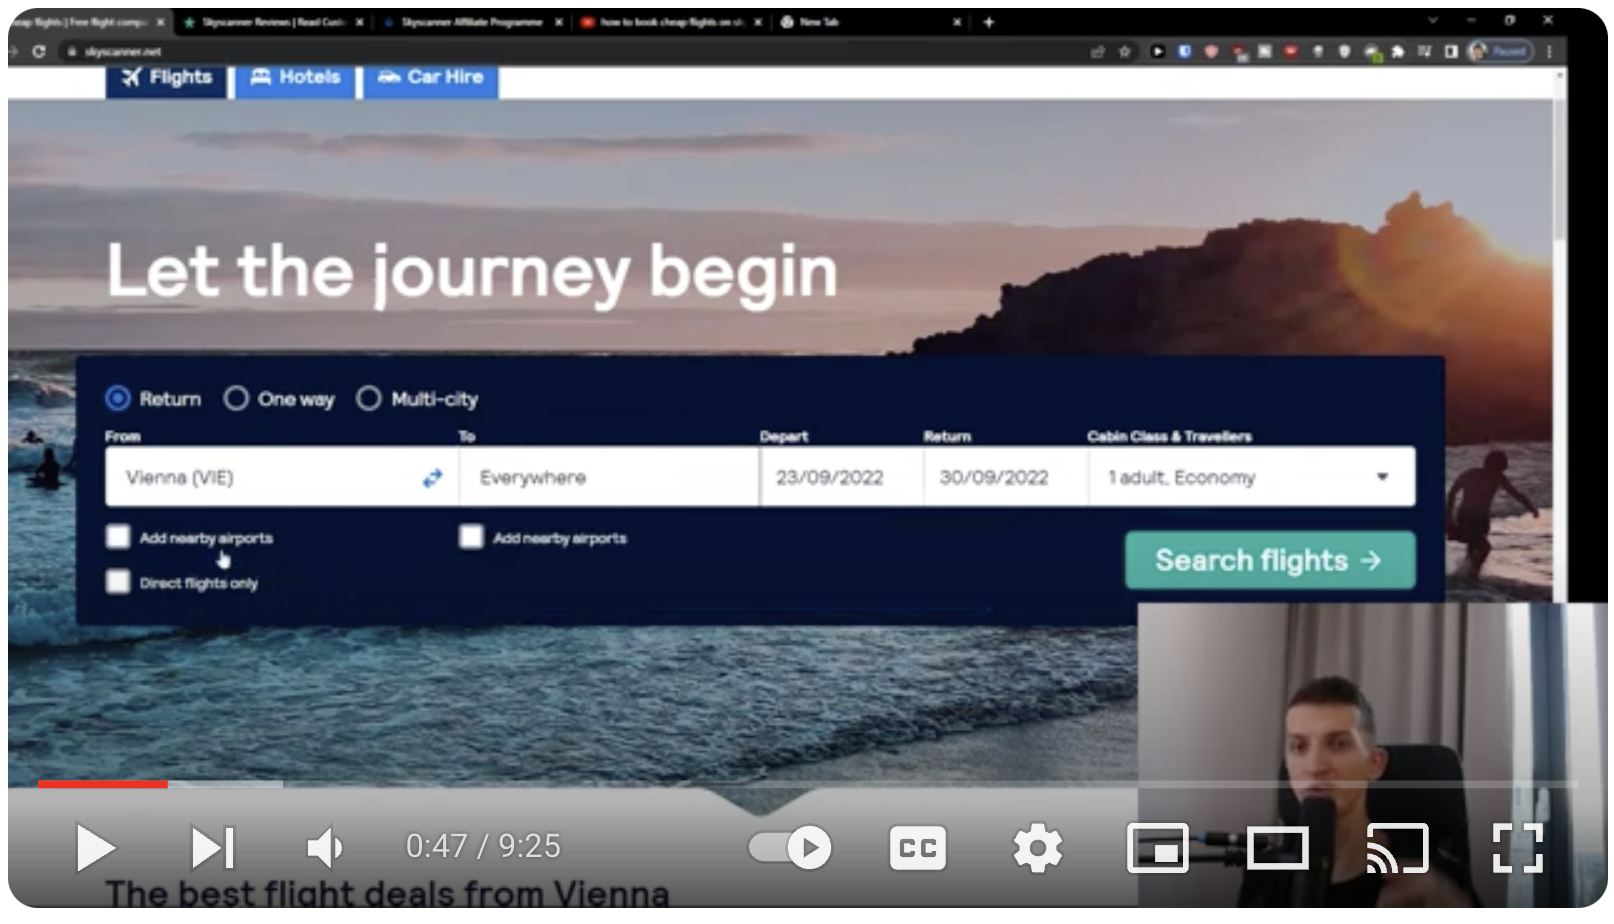Viewport: 1614px width, 924px height.
Task: Mute the video volume
Action: click(x=324, y=849)
